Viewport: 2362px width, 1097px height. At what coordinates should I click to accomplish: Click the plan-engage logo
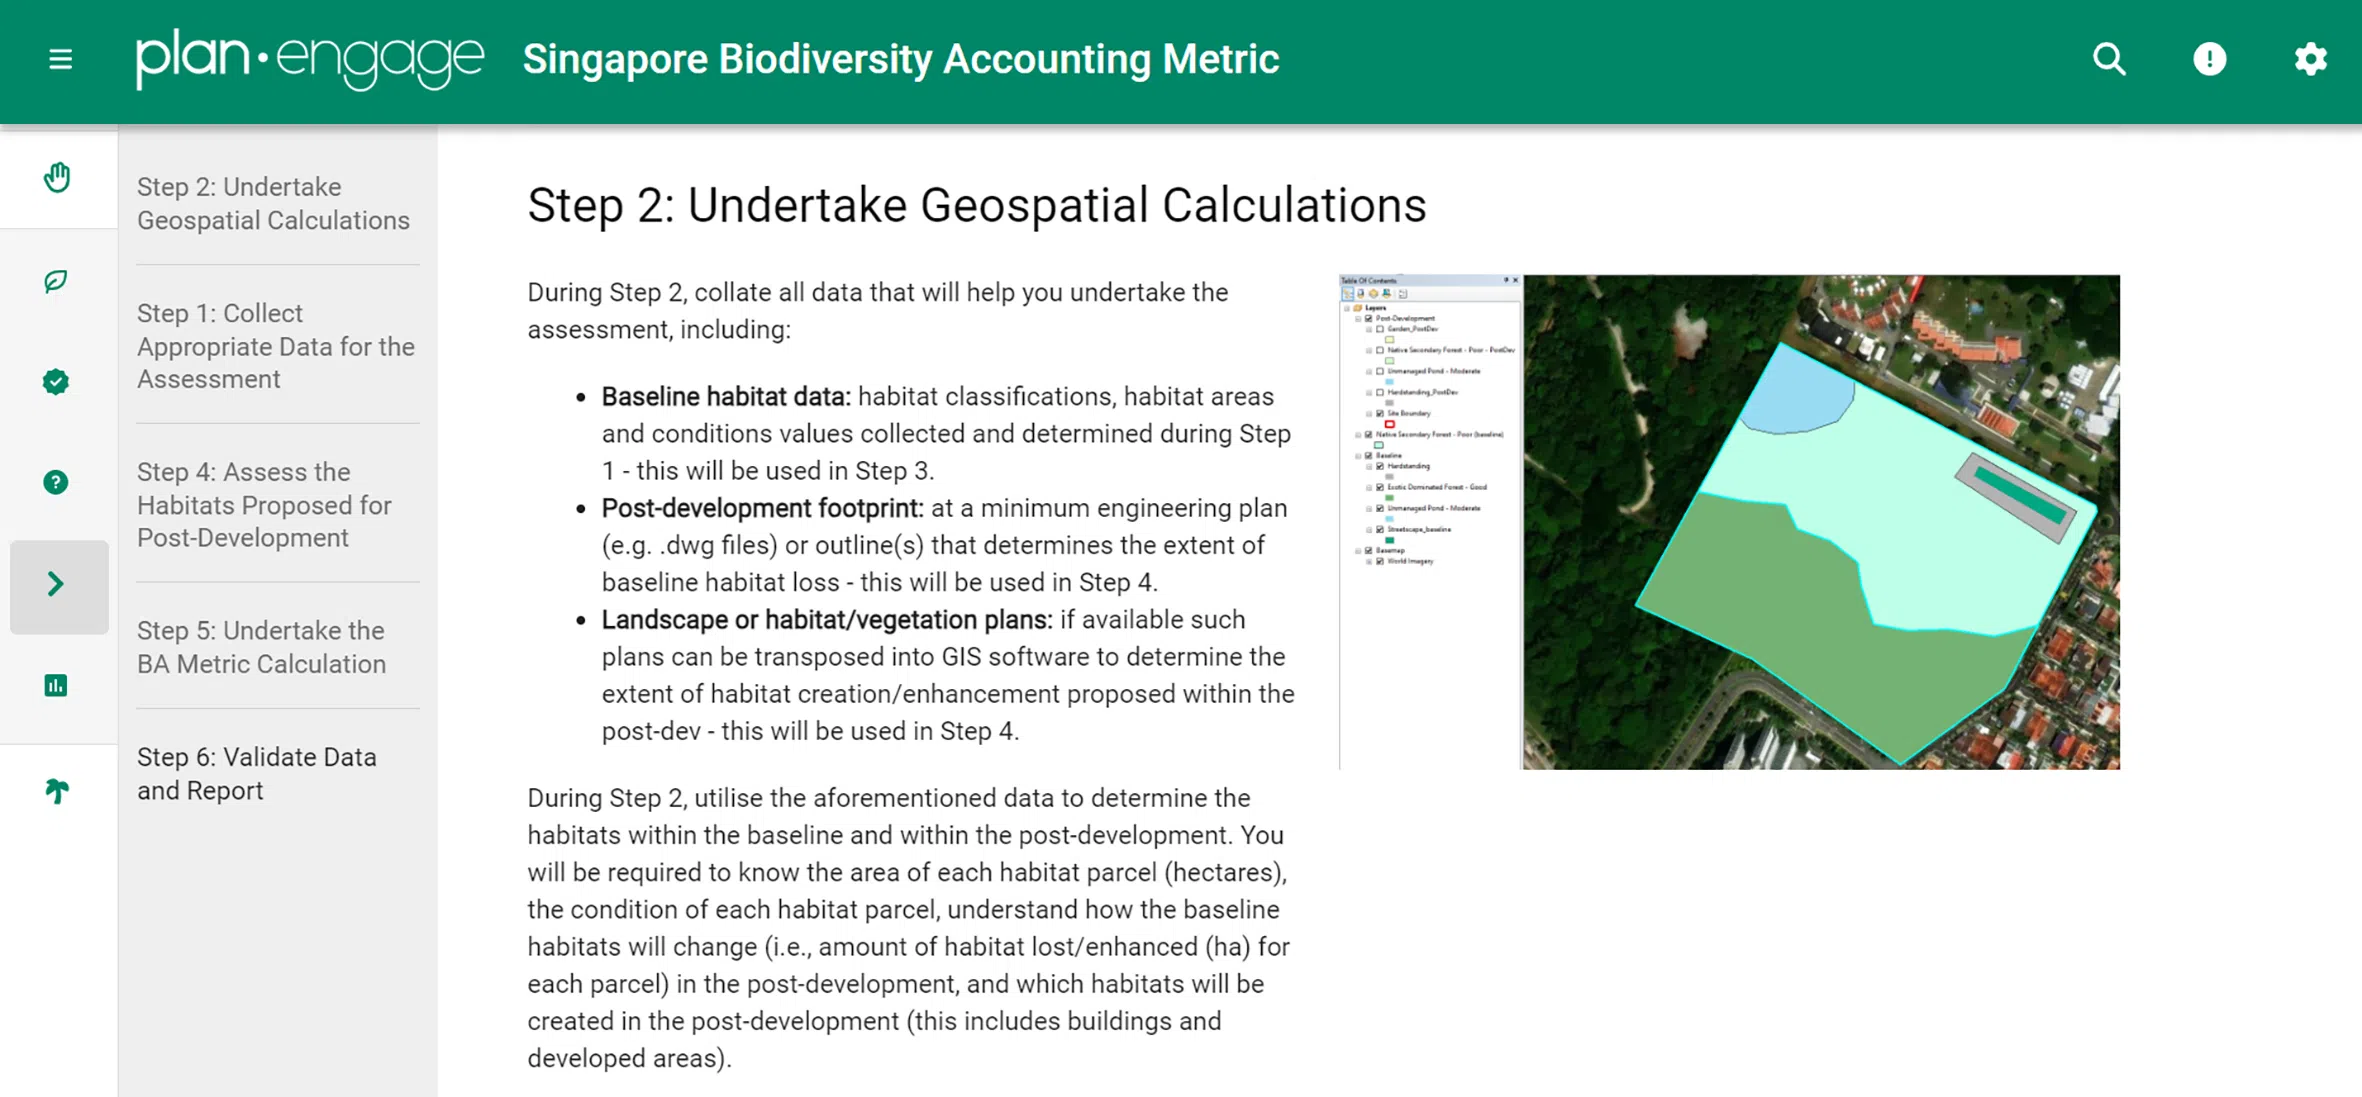point(309,60)
